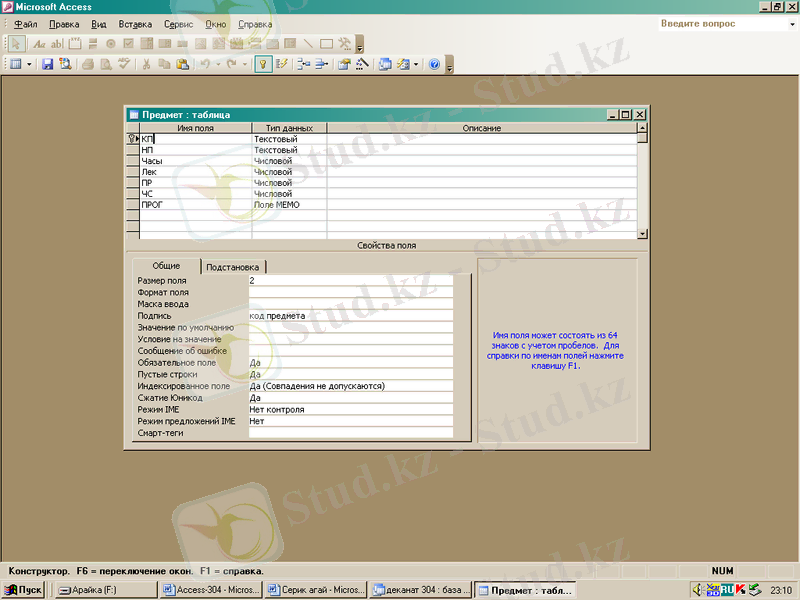Open the Properties icon in the toolbar
The image size is (800, 600).
pos(343,64)
